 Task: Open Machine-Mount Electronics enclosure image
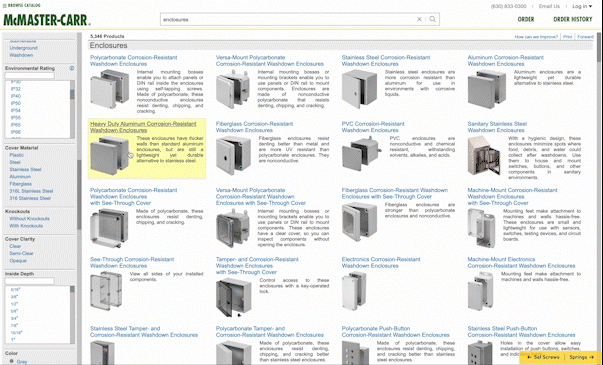(x=480, y=291)
